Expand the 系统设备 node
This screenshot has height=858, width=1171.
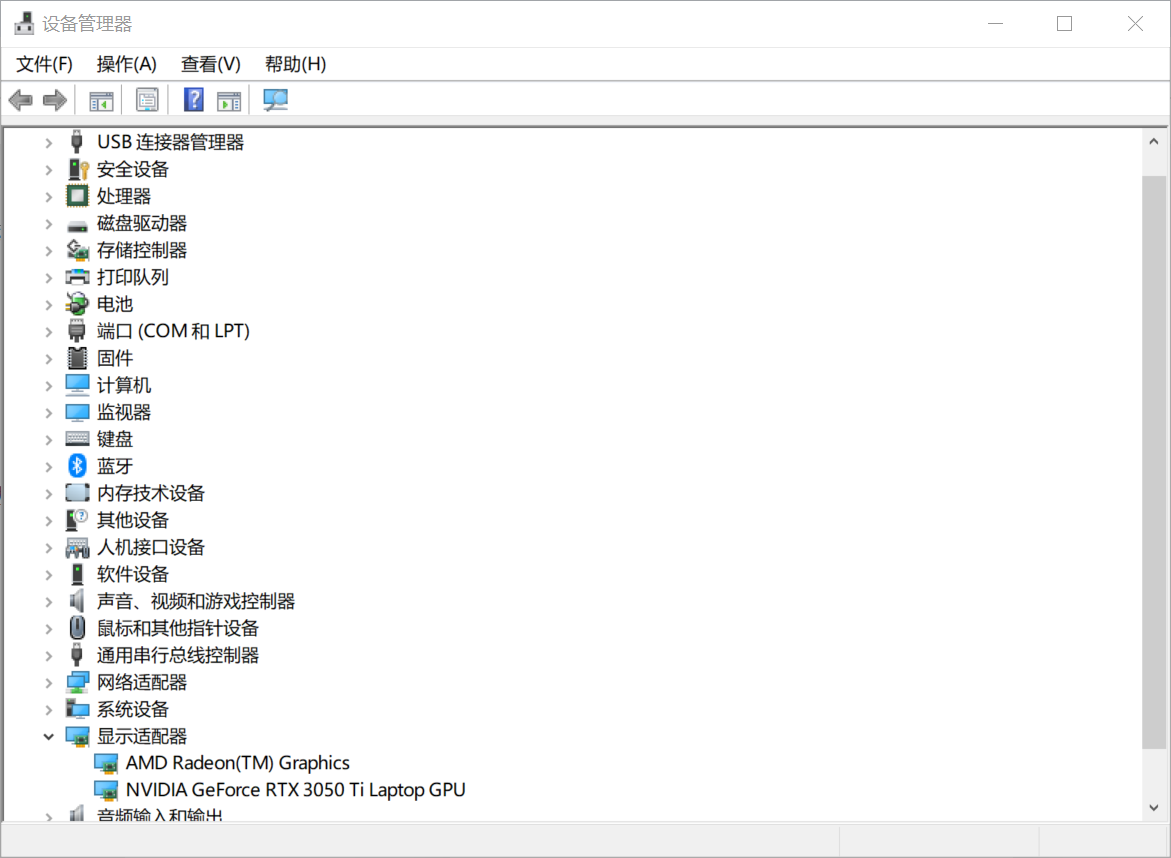pyautogui.click(x=49, y=709)
